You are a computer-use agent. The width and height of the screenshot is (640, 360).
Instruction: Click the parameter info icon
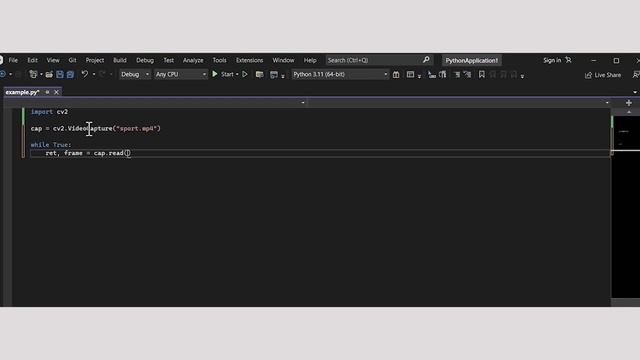(442, 74)
